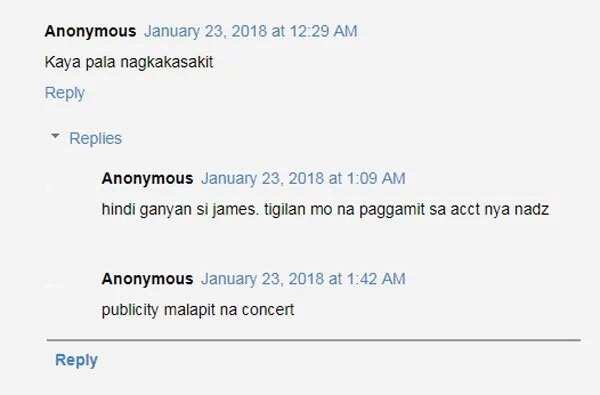600x395 pixels.
Task: Open the 1:09 AM comment timestamp link
Action: tap(303, 178)
